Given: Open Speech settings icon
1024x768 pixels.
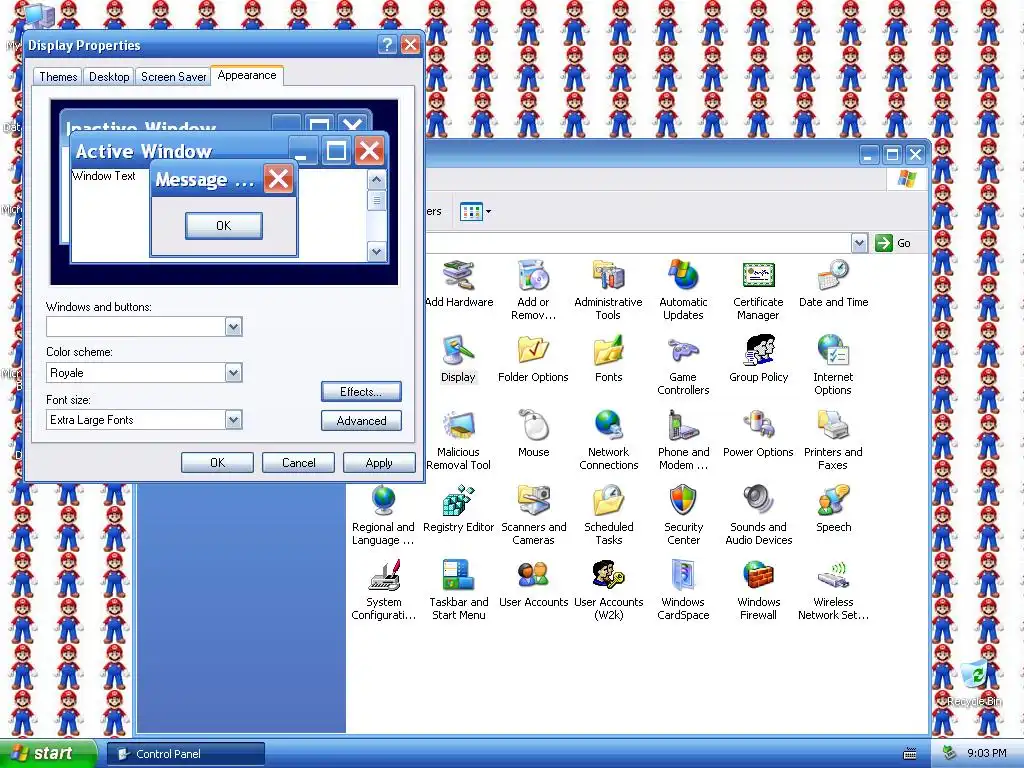Looking at the screenshot, I should pyautogui.click(x=833, y=509).
